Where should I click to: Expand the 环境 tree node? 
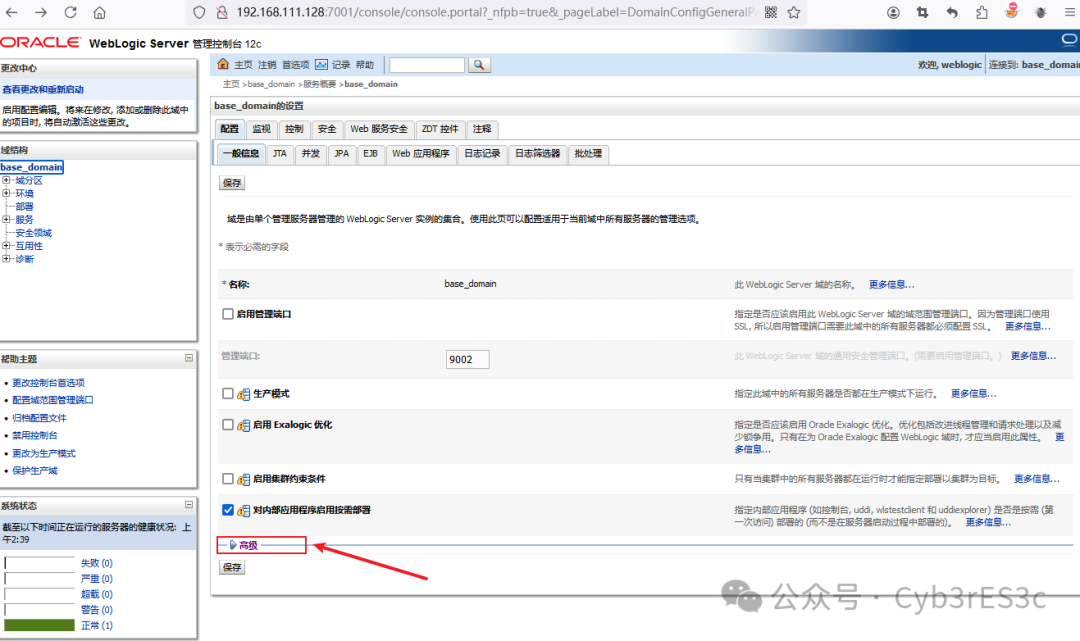pos(6,193)
